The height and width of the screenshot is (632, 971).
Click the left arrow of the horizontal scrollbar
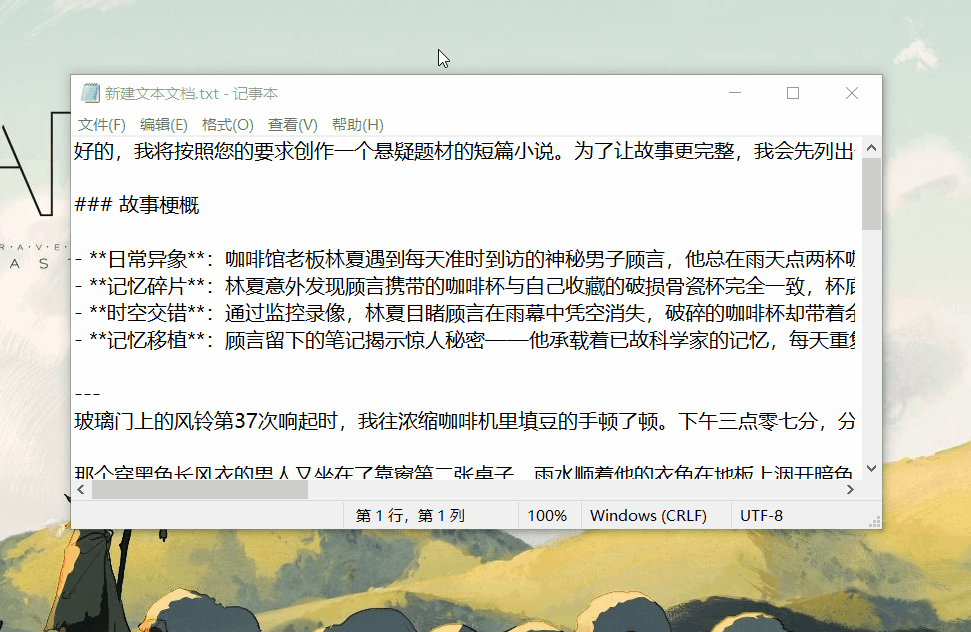click(80, 490)
